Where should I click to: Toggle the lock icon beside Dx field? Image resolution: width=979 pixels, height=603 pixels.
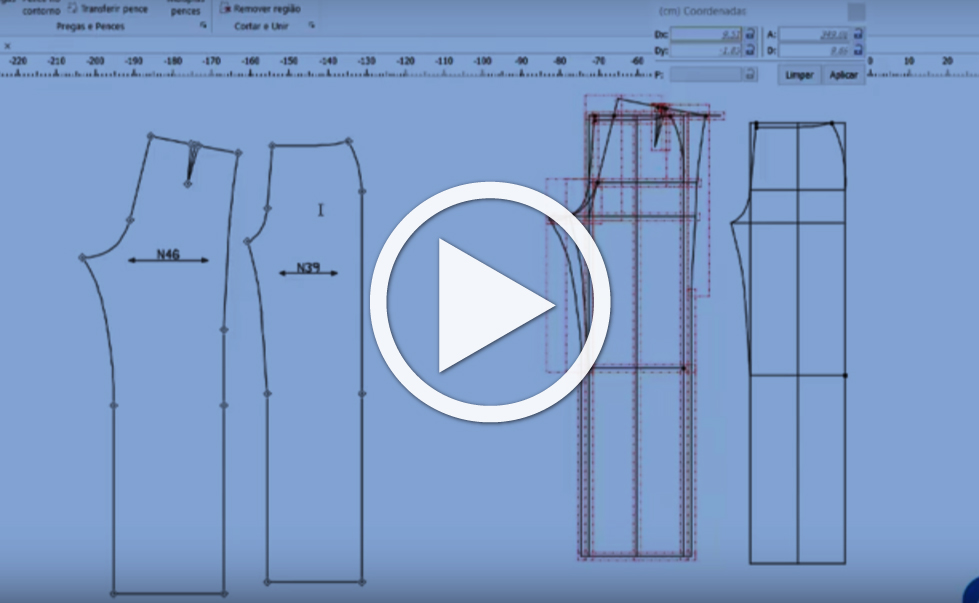(750, 34)
